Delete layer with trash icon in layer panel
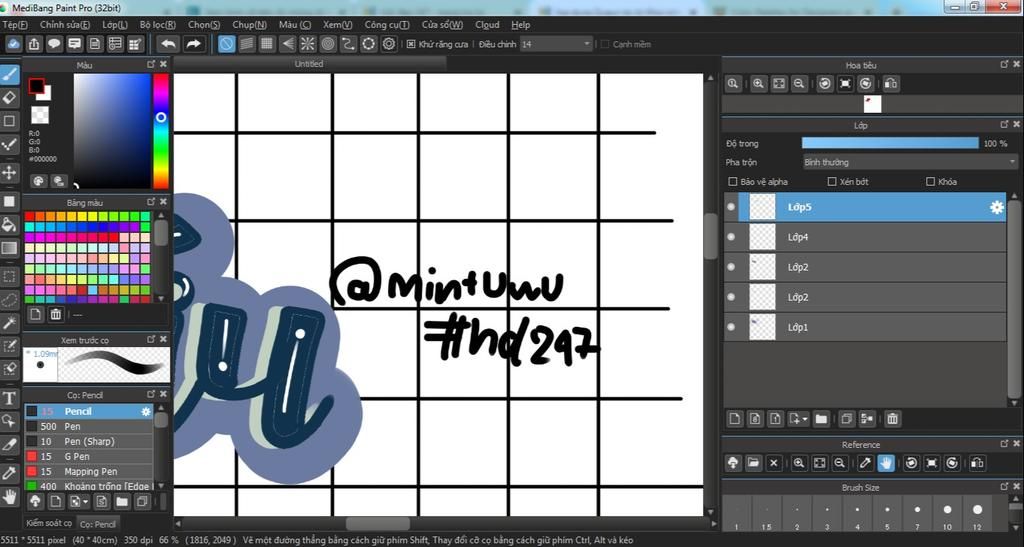The height and width of the screenshot is (547, 1024). coord(892,418)
